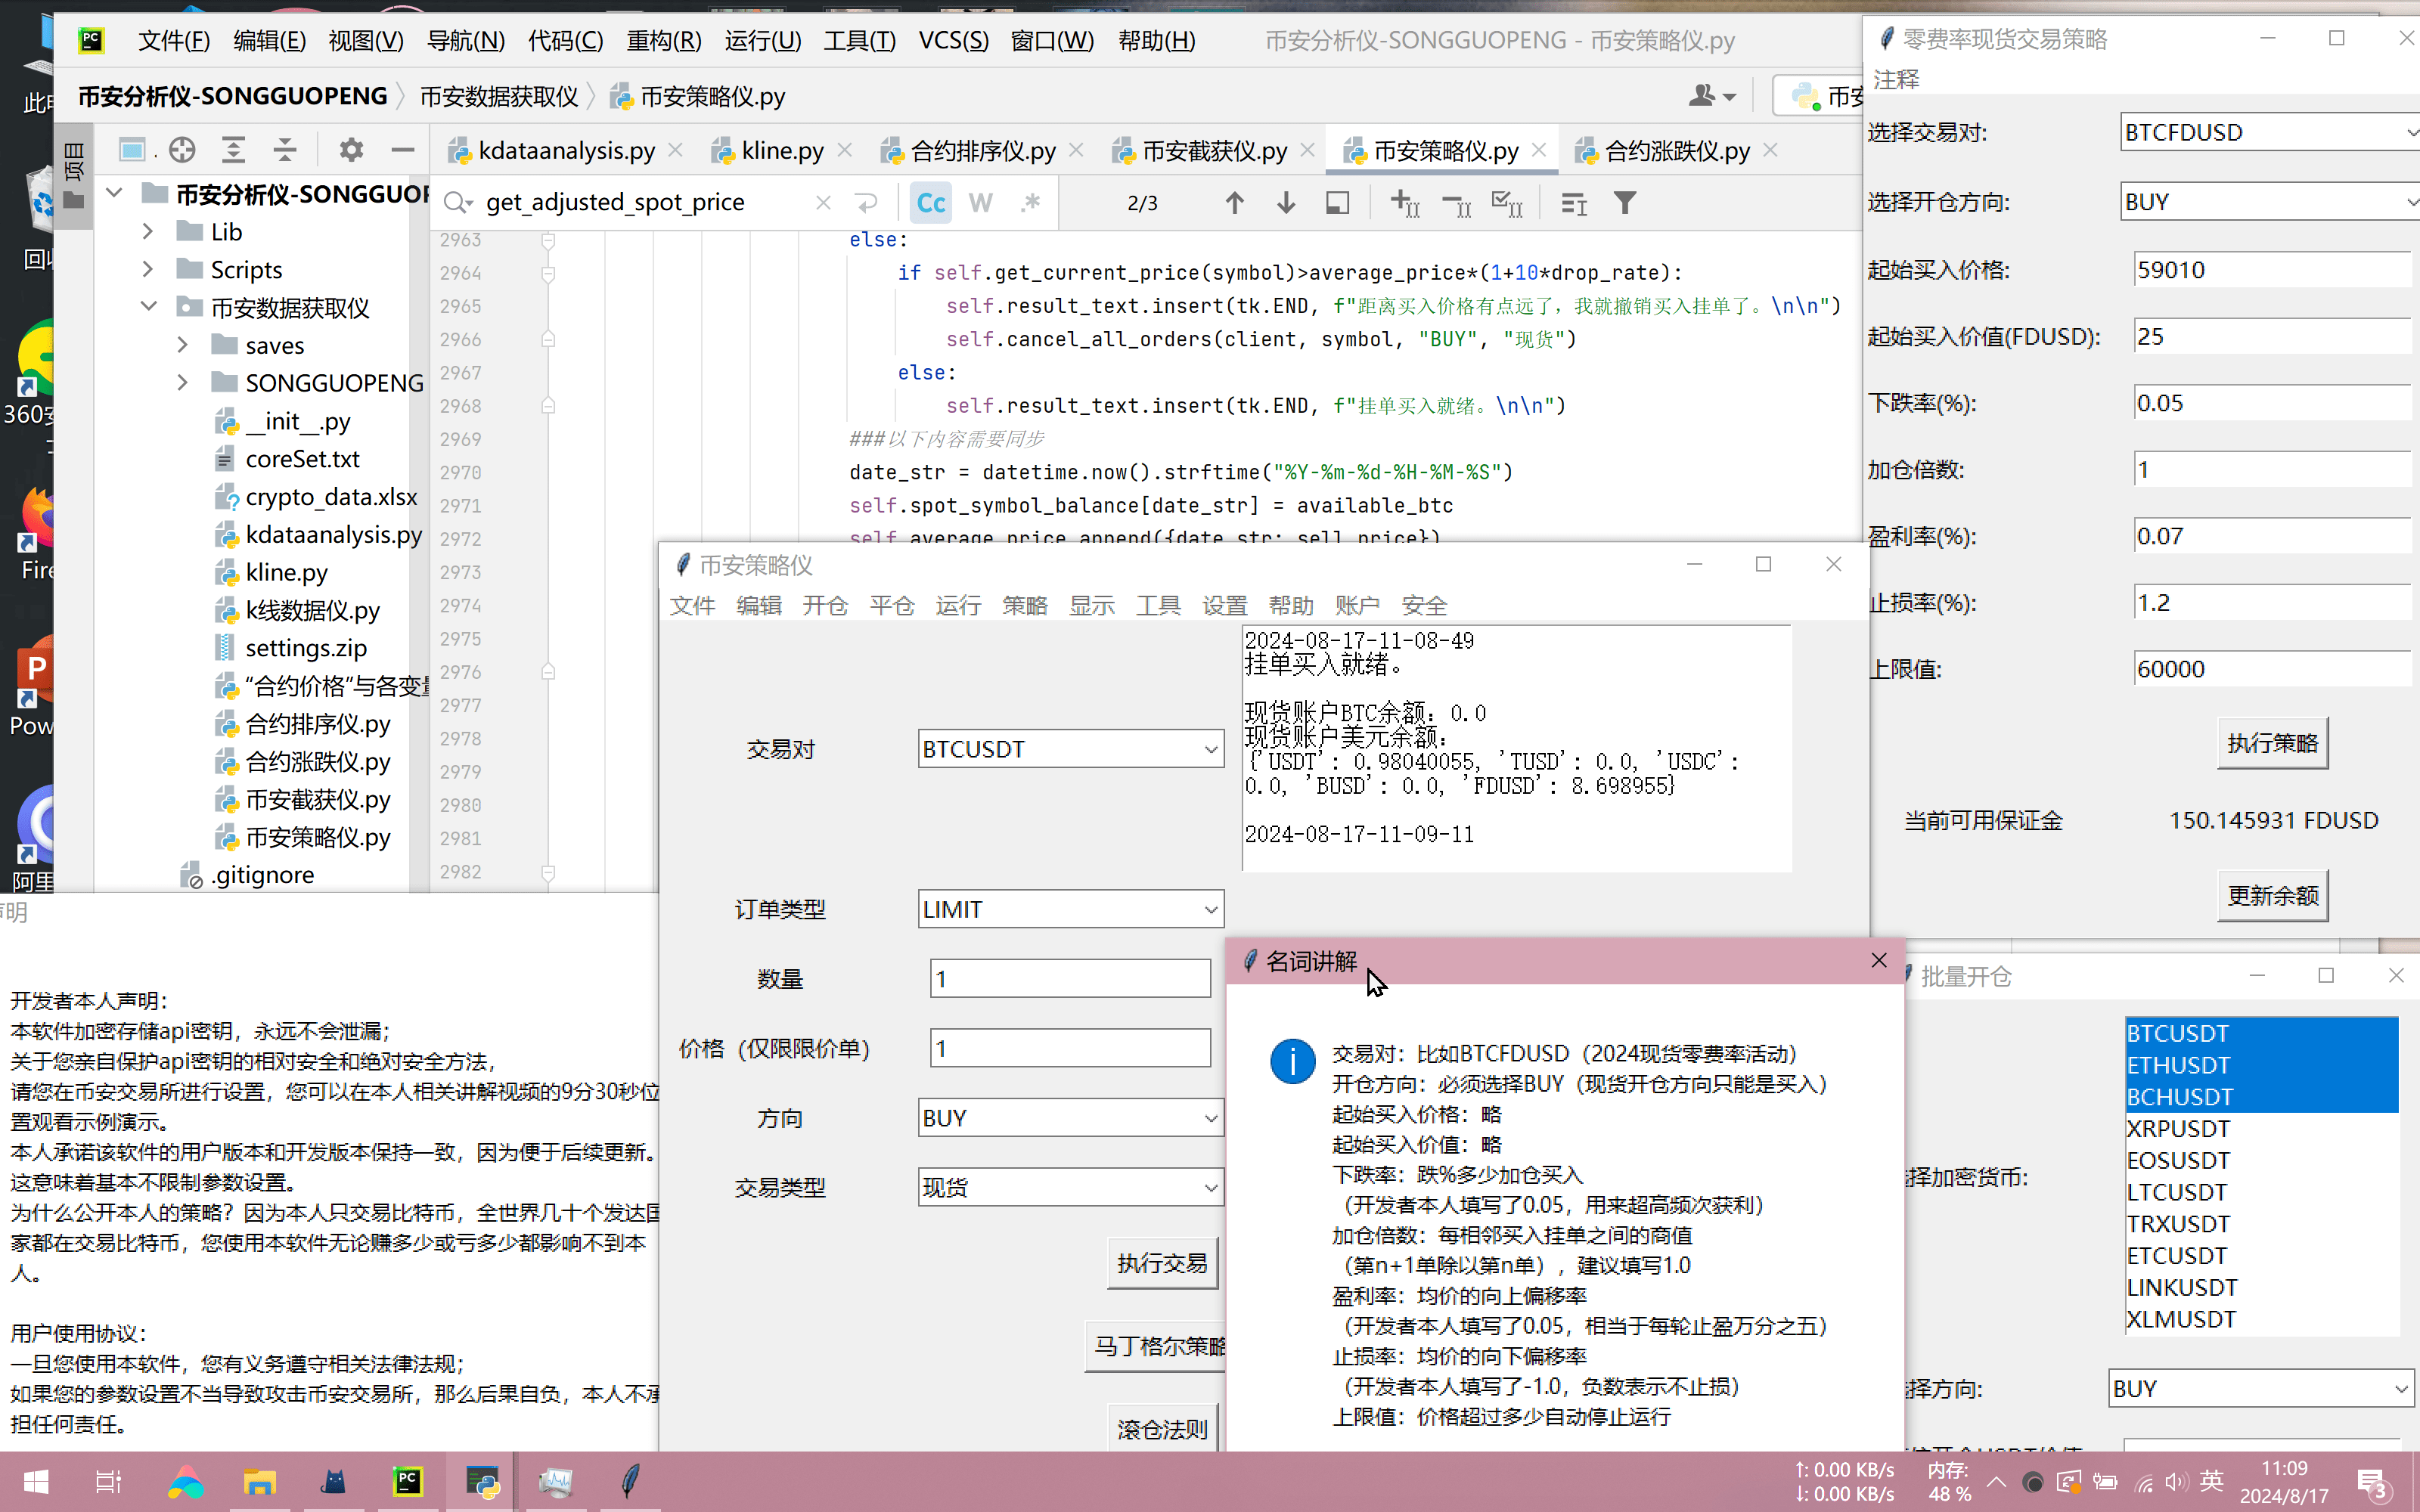Viewport: 2420px width, 1512px height.
Task: Open user account icon in PyCharm toolbar
Action: point(1711,96)
